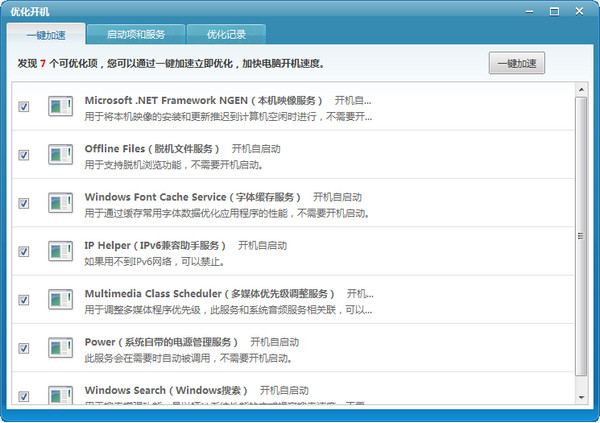Click 开机自启动 status beside Windows Font Cache
Image resolution: width=600 pixels, height=423 pixels.
click(x=337, y=197)
